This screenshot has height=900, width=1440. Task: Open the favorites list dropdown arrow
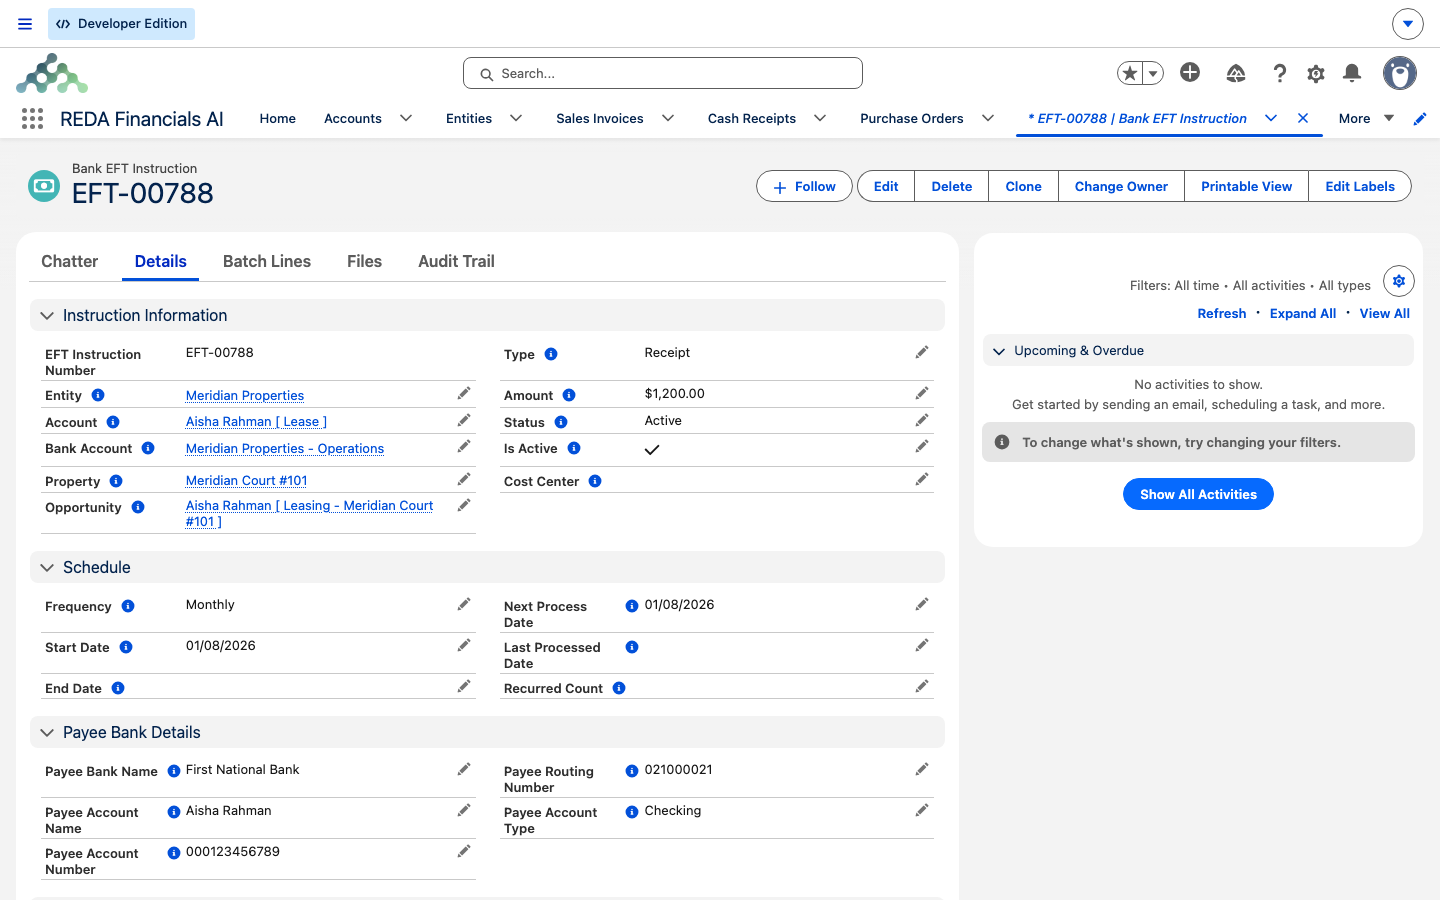1153,73
